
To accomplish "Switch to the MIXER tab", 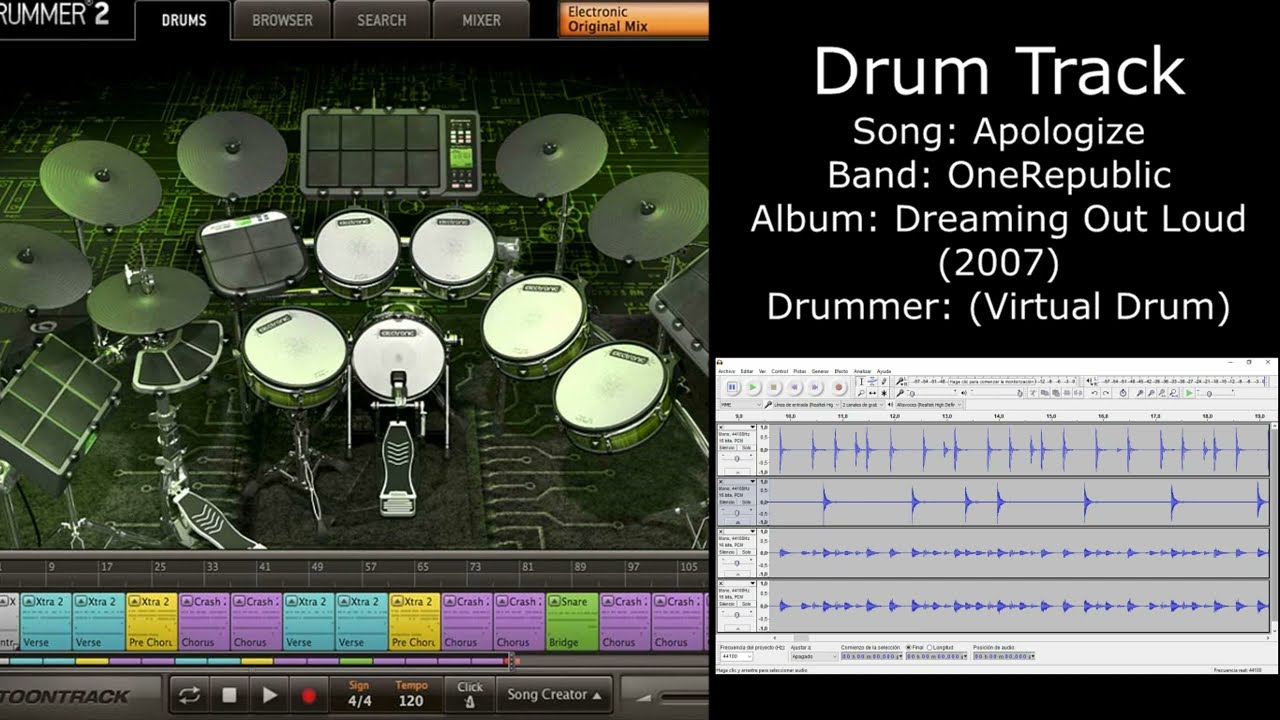I will (x=481, y=20).
